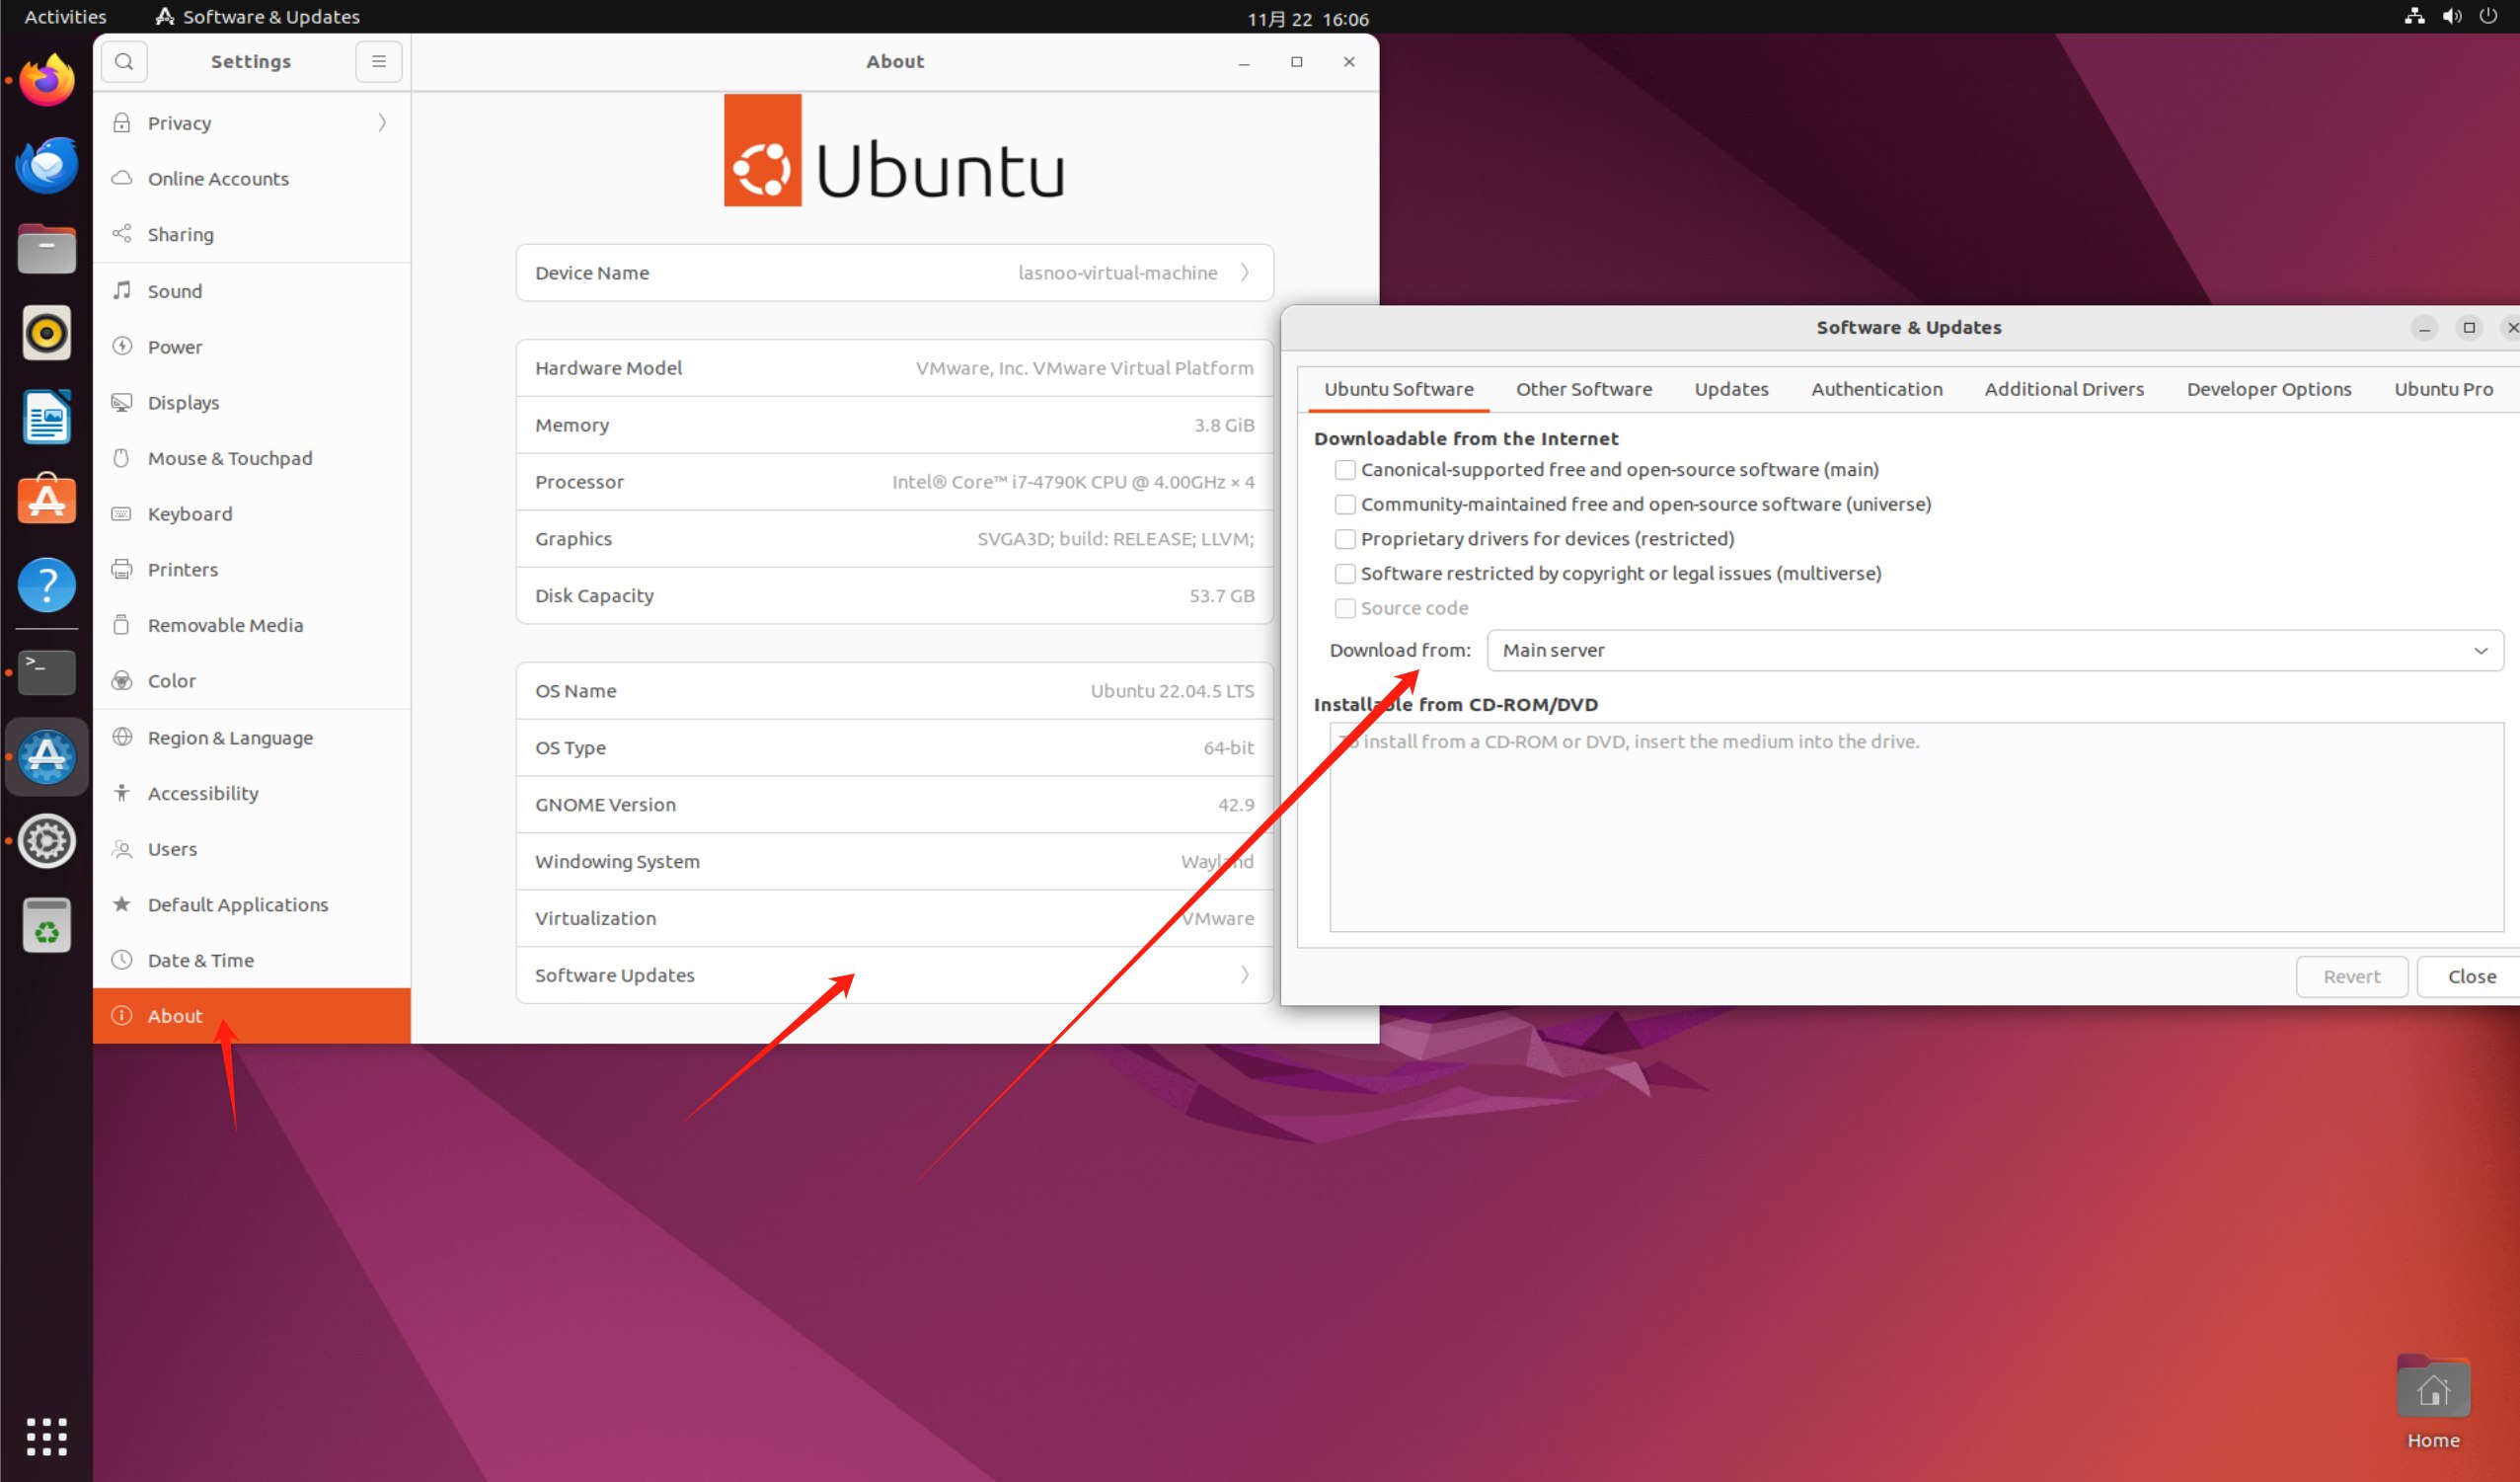Open the Settings hamburger menu
Image resolution: width=2520 pixels, height=1482 pixels.
click(378, 61)
